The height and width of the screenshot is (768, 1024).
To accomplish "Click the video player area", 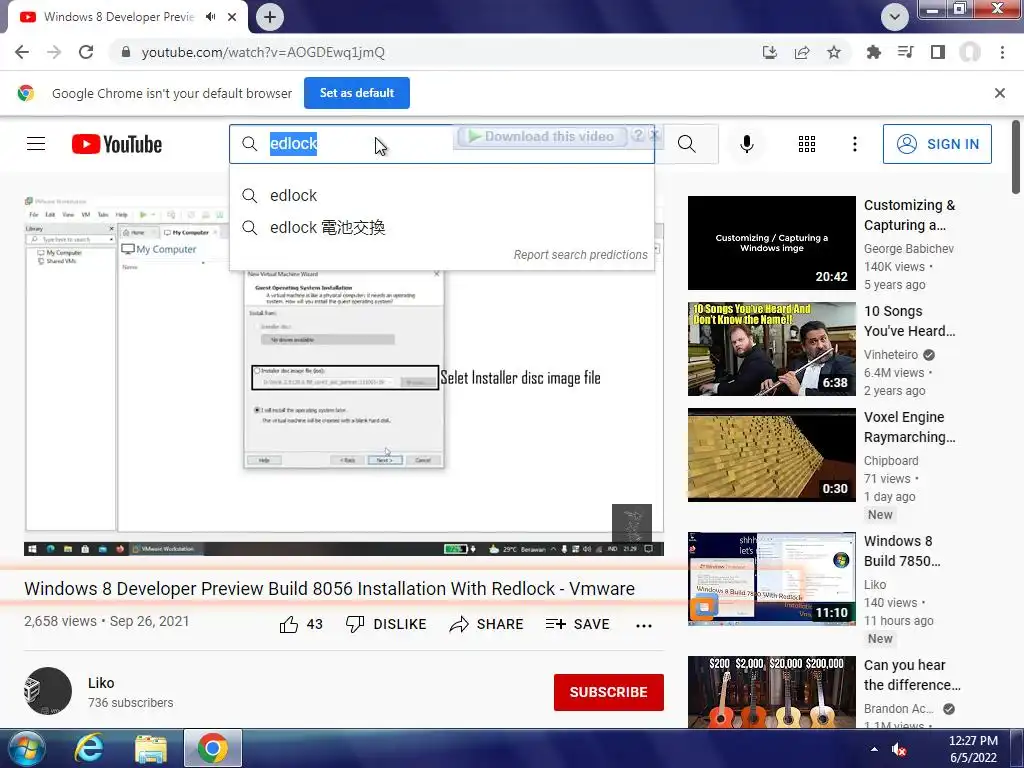I will click(x=344, y=376).
